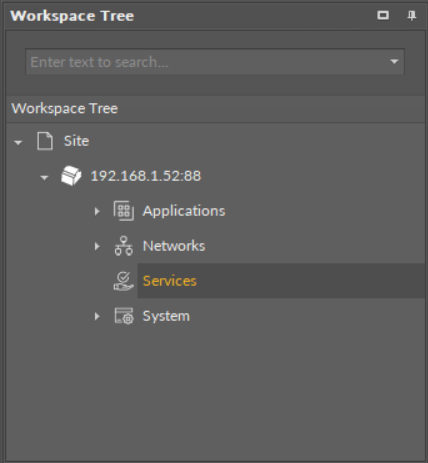Click the Site document icon

(x=45, y=141)
